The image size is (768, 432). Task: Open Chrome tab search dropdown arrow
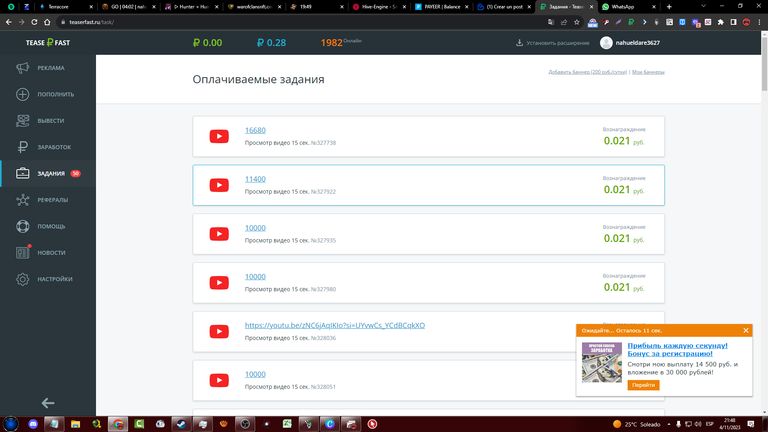(x=703, y=6)
